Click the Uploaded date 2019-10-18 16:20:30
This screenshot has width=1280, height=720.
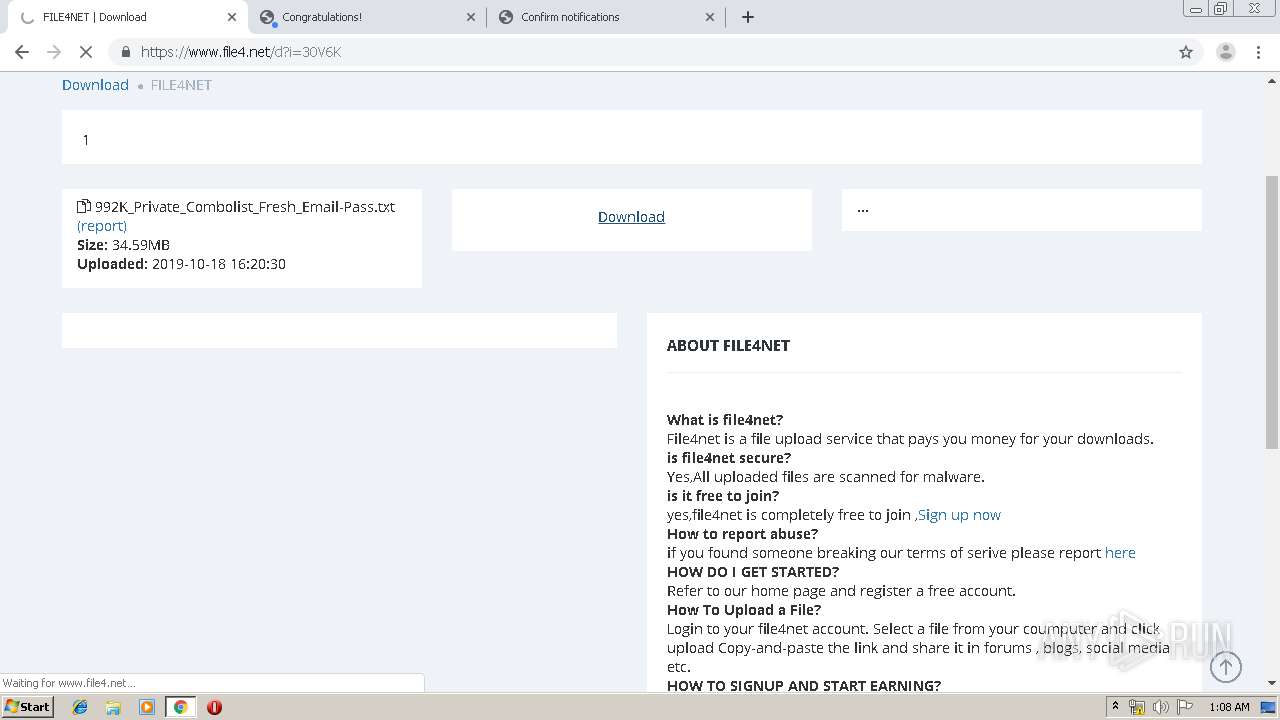point(219,264)
